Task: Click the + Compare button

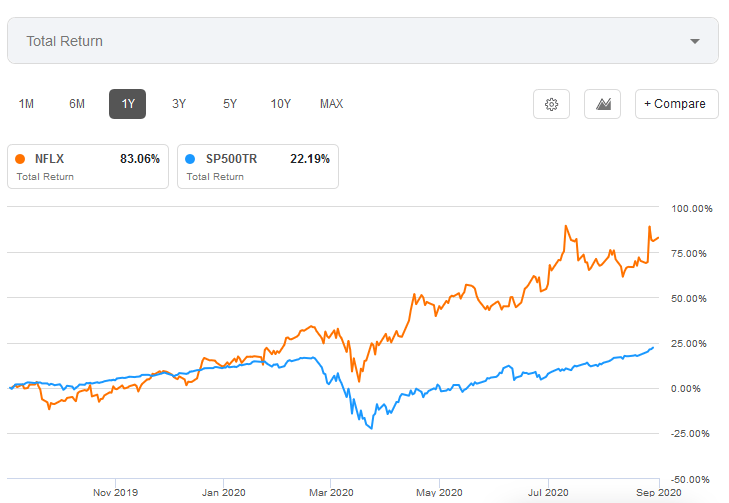Action: [676, 104]
